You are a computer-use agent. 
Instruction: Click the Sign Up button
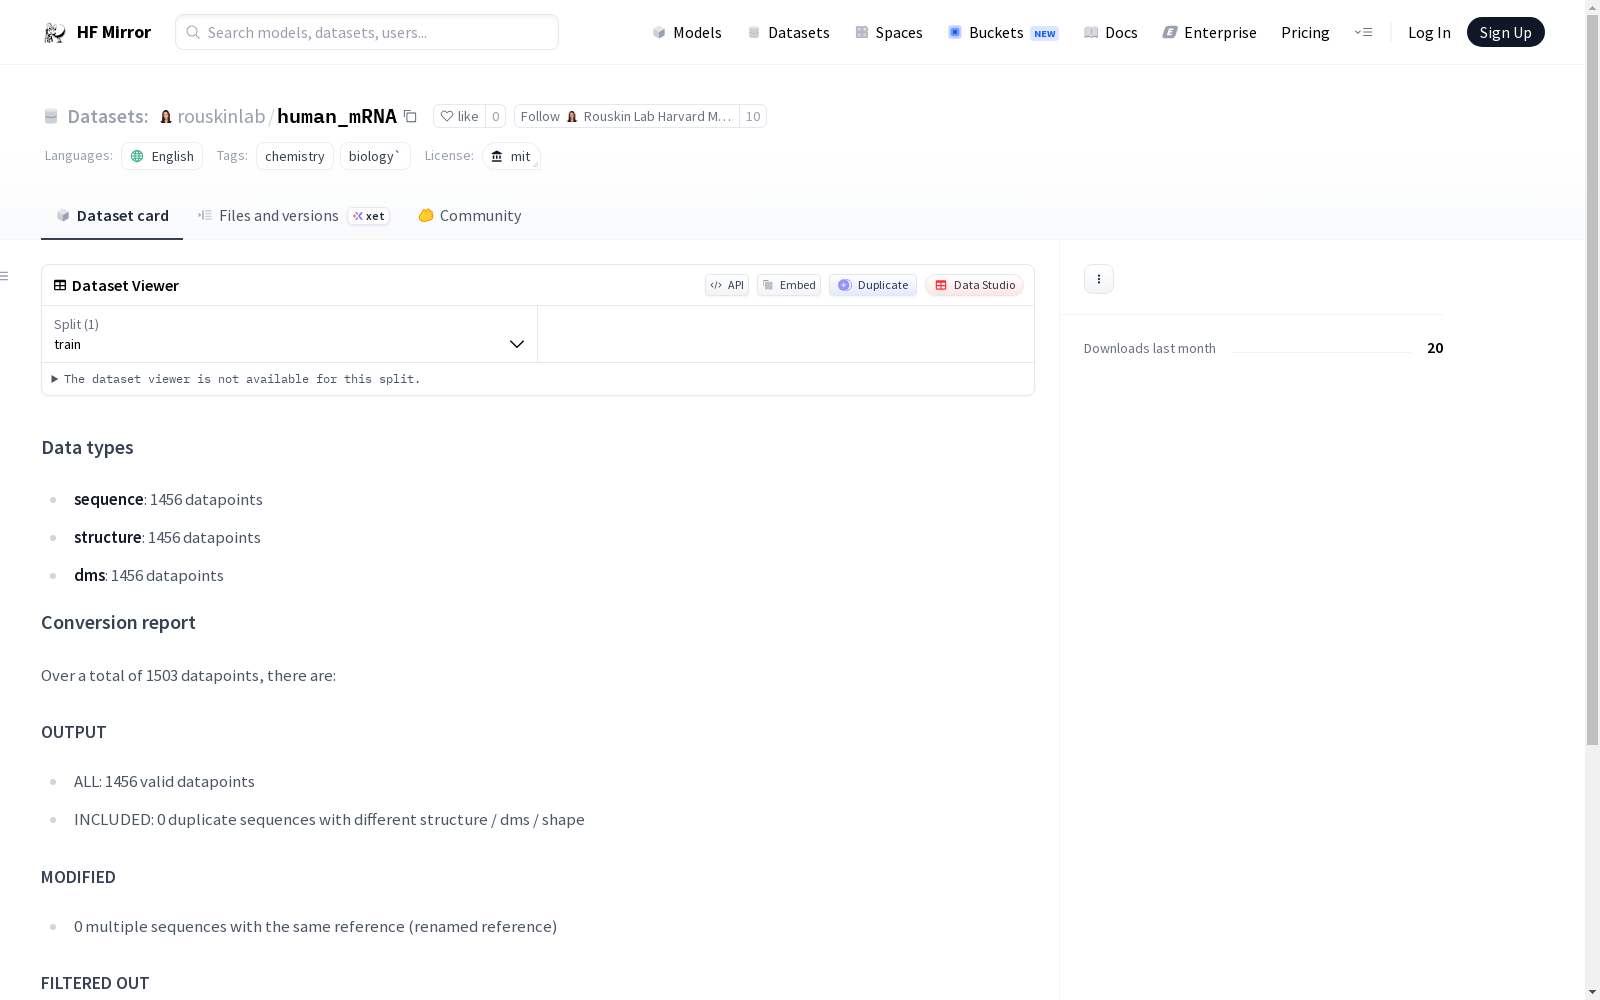coord(1505,32)
